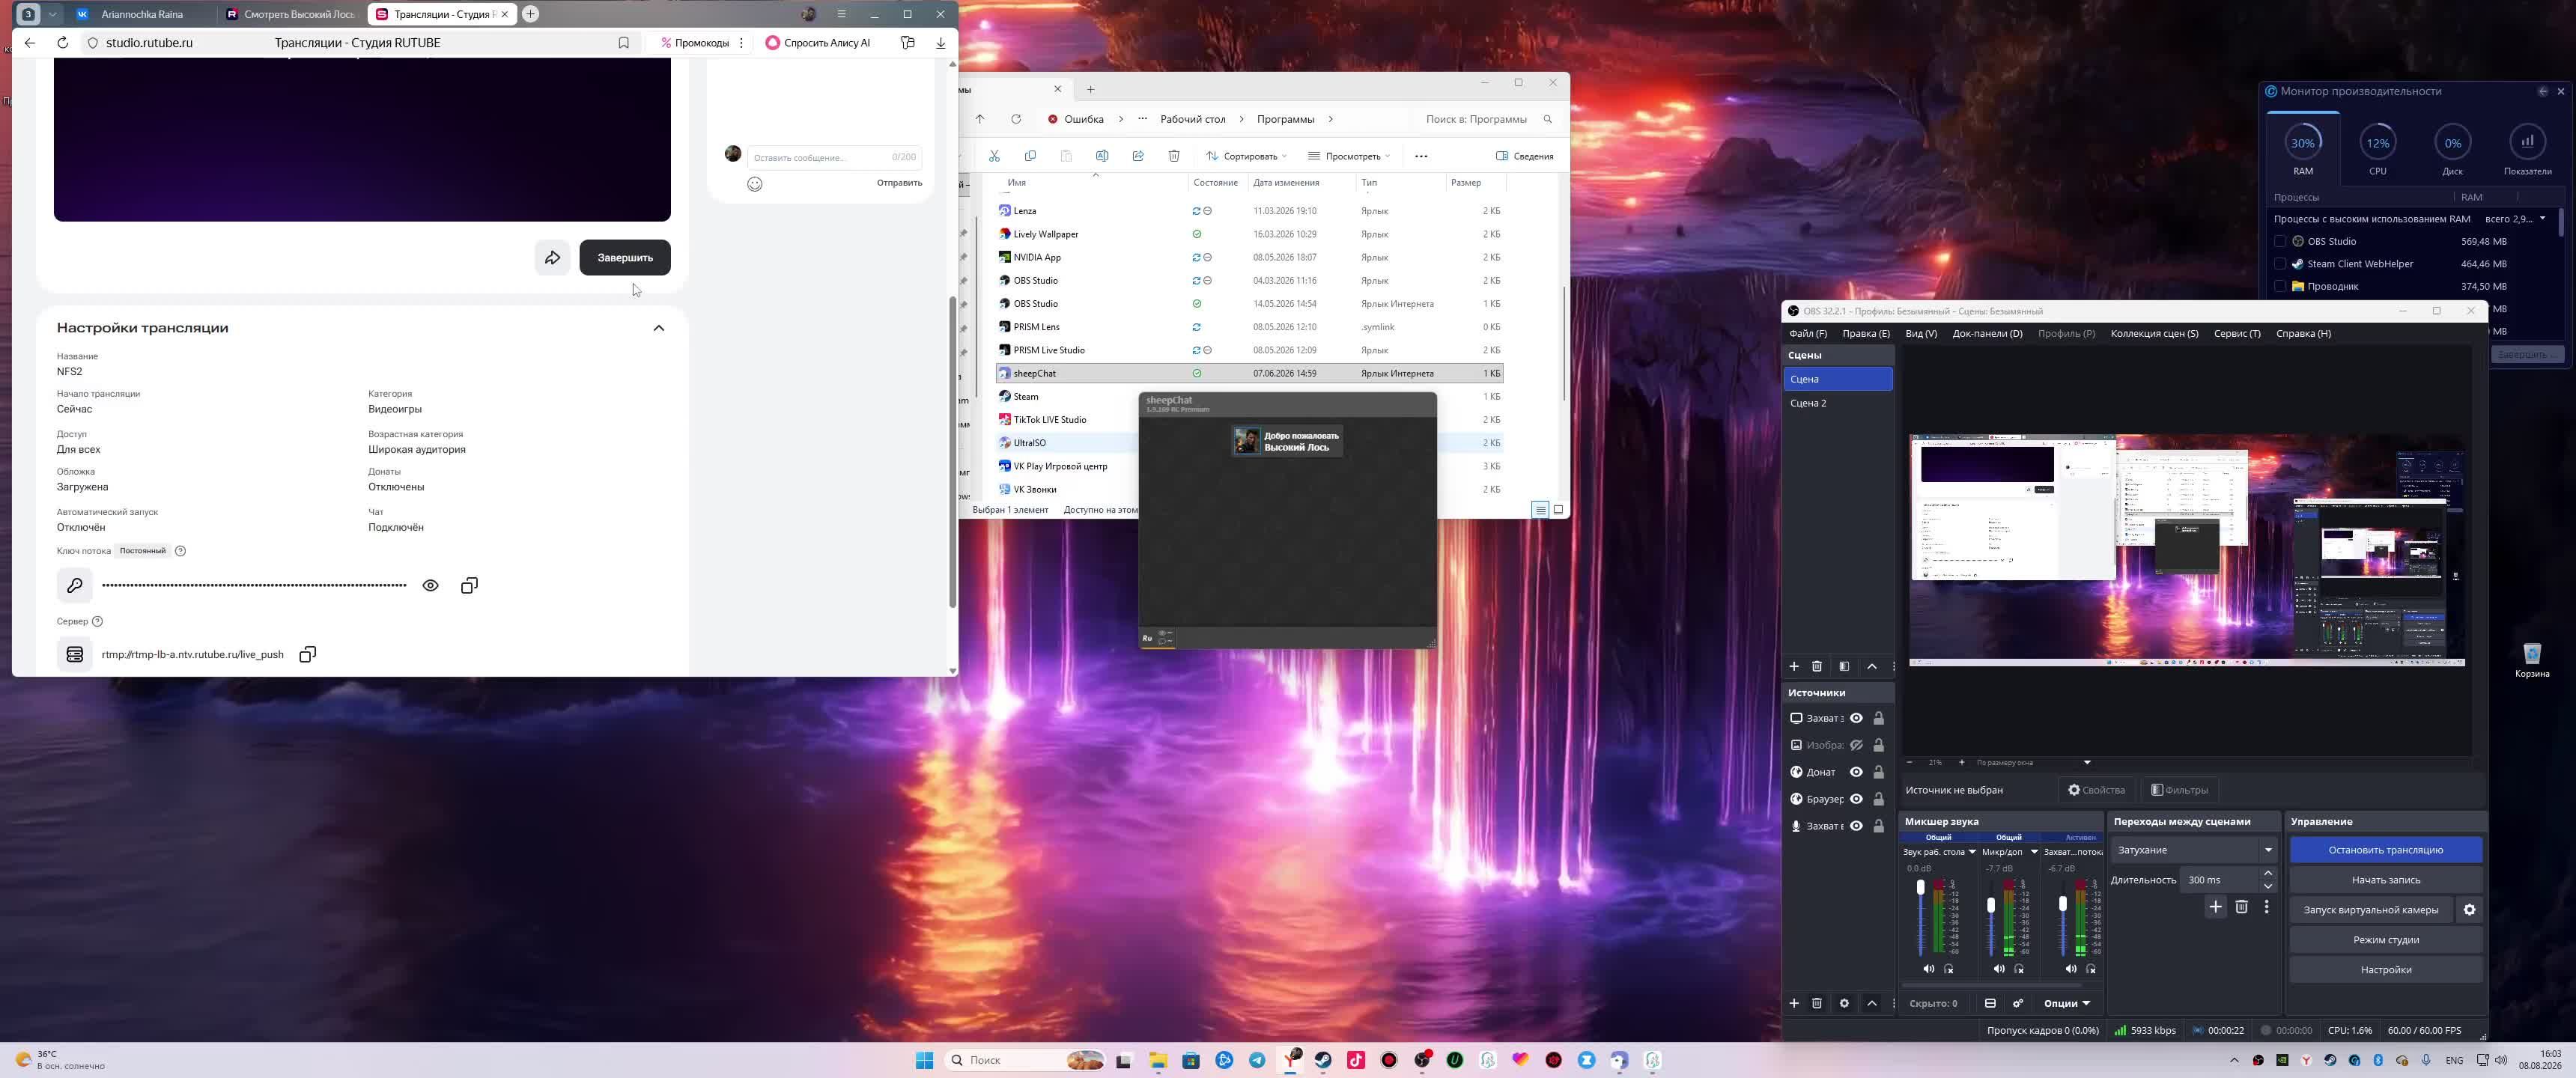Open stream key help tooltip

pos(181,551)
